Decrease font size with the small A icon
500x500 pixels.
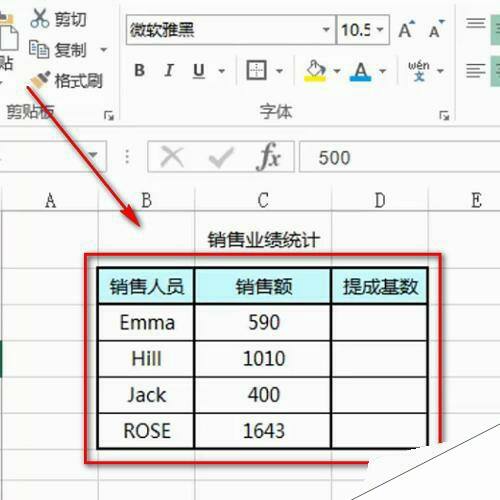coord(437,29)
